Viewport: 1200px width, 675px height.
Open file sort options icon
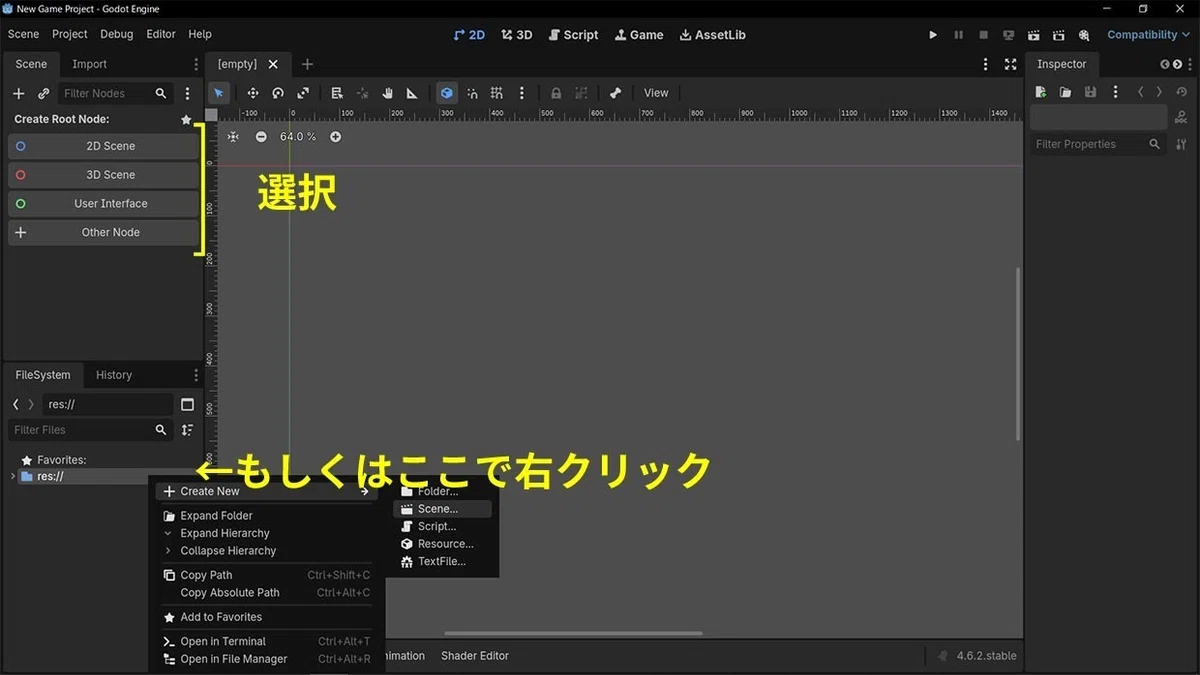tap(187, 430)
